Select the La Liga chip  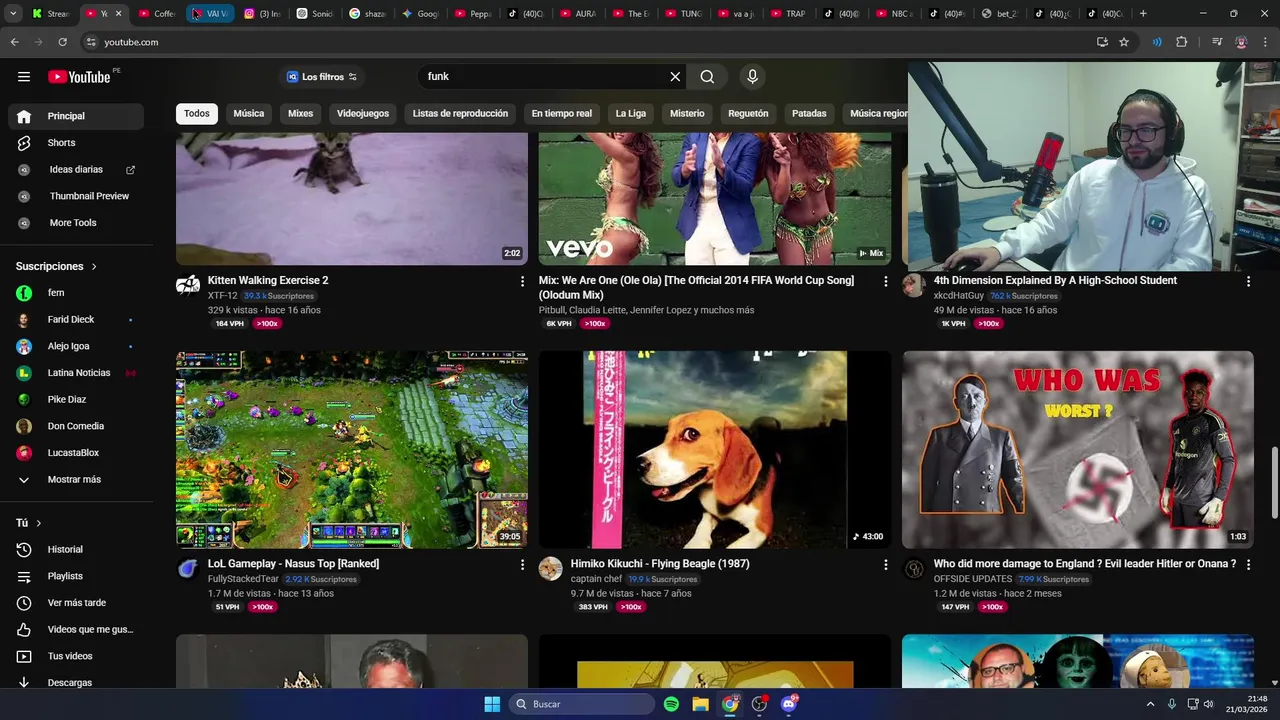pyautogui.click(x=631, y=114)
